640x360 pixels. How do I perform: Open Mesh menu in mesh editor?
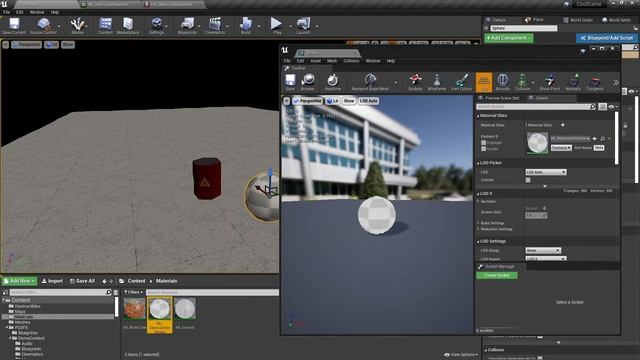pyautogui.click(x=332, y=61)
